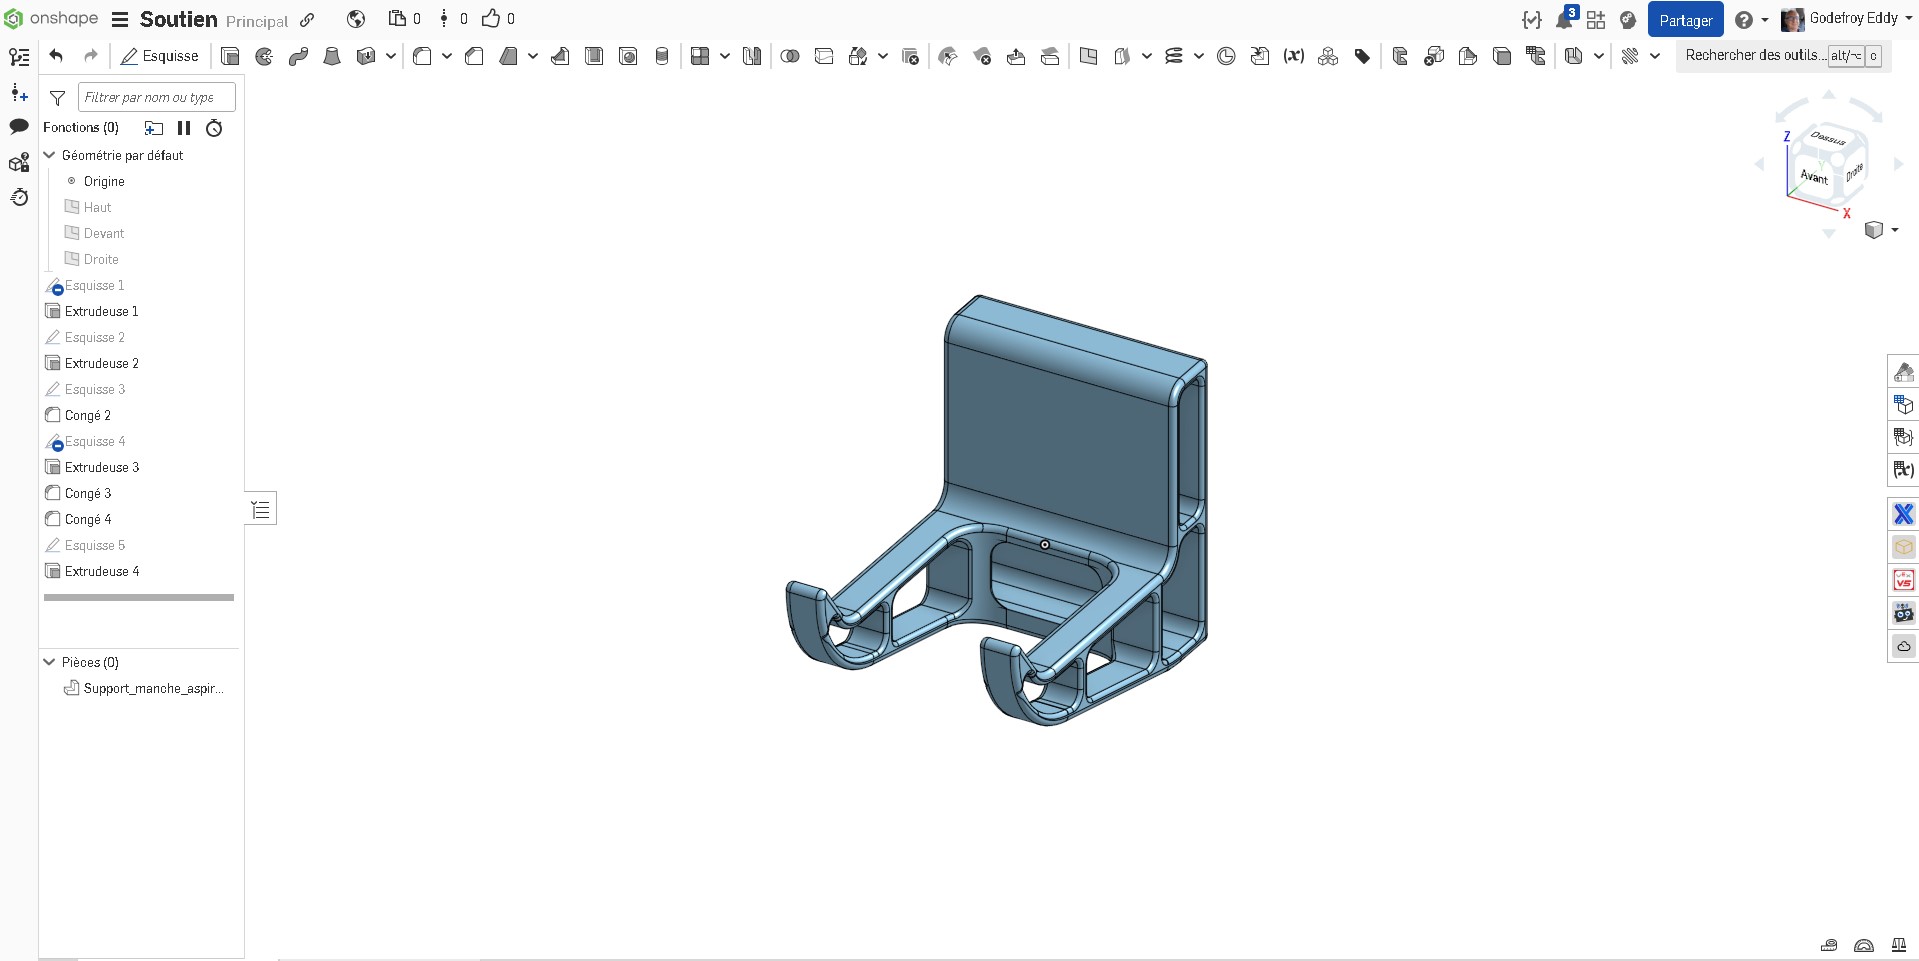
Task: Click the feature list rollback bar
Action: [x=139, y=597]
